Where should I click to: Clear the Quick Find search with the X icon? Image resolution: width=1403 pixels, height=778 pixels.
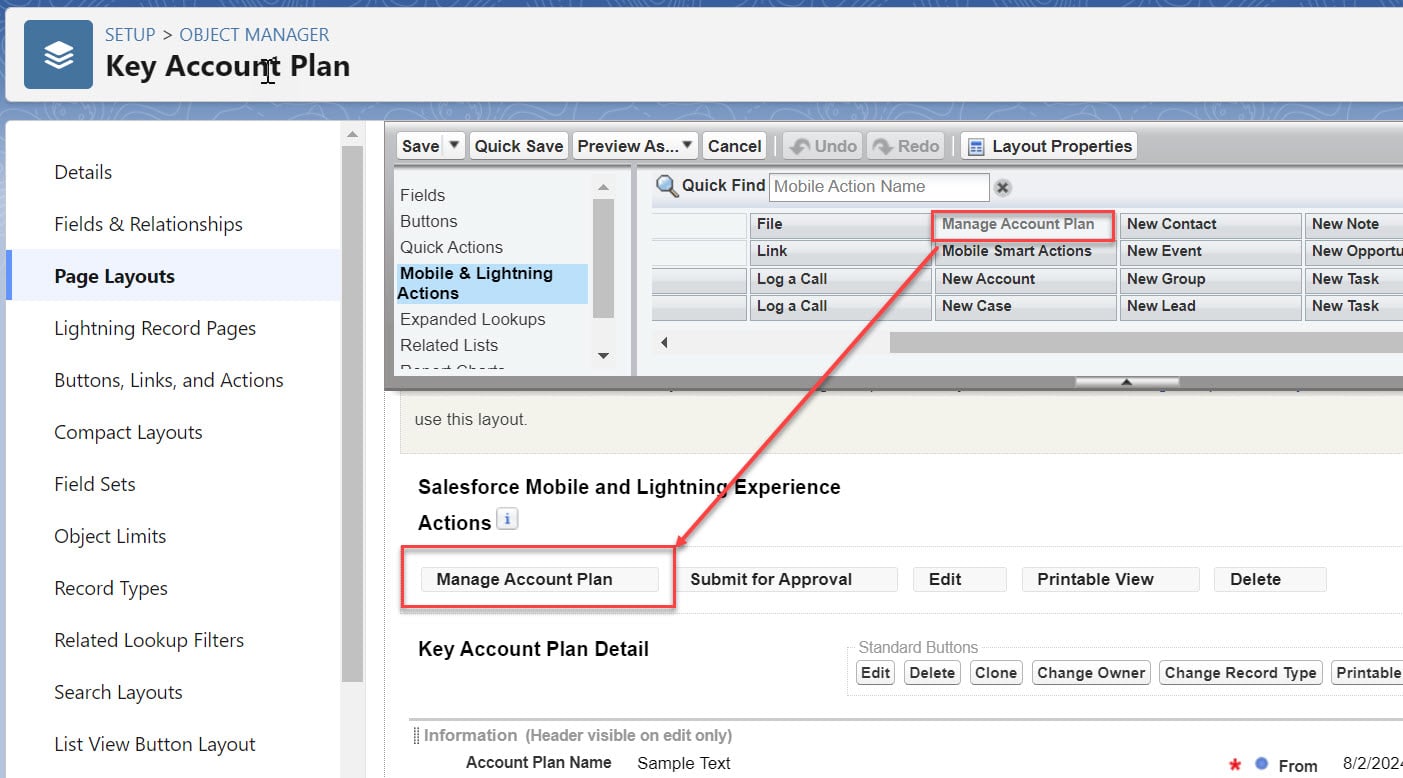tap(1002, 186)
